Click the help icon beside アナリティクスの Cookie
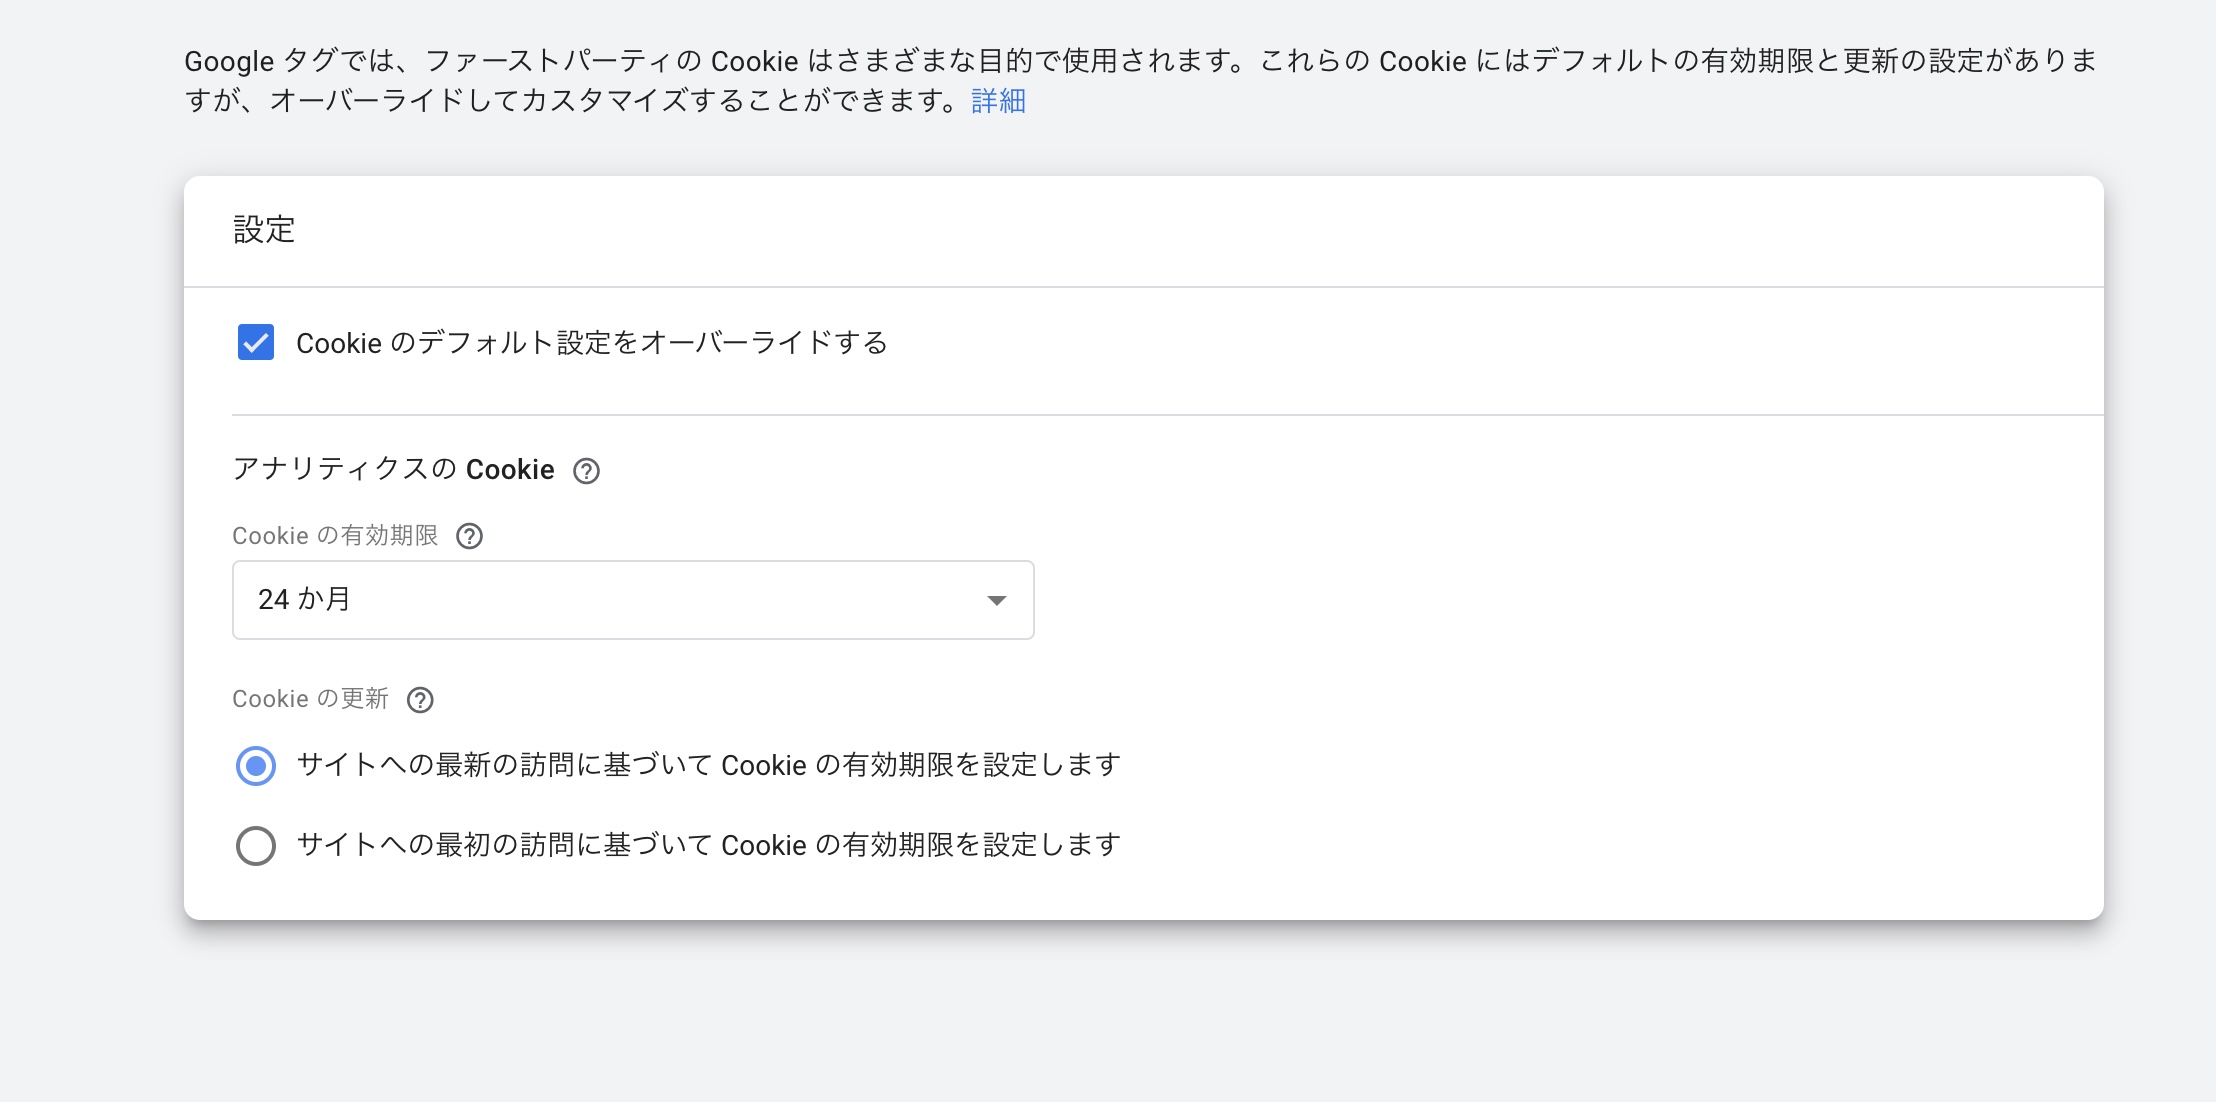 pos(586,471)
